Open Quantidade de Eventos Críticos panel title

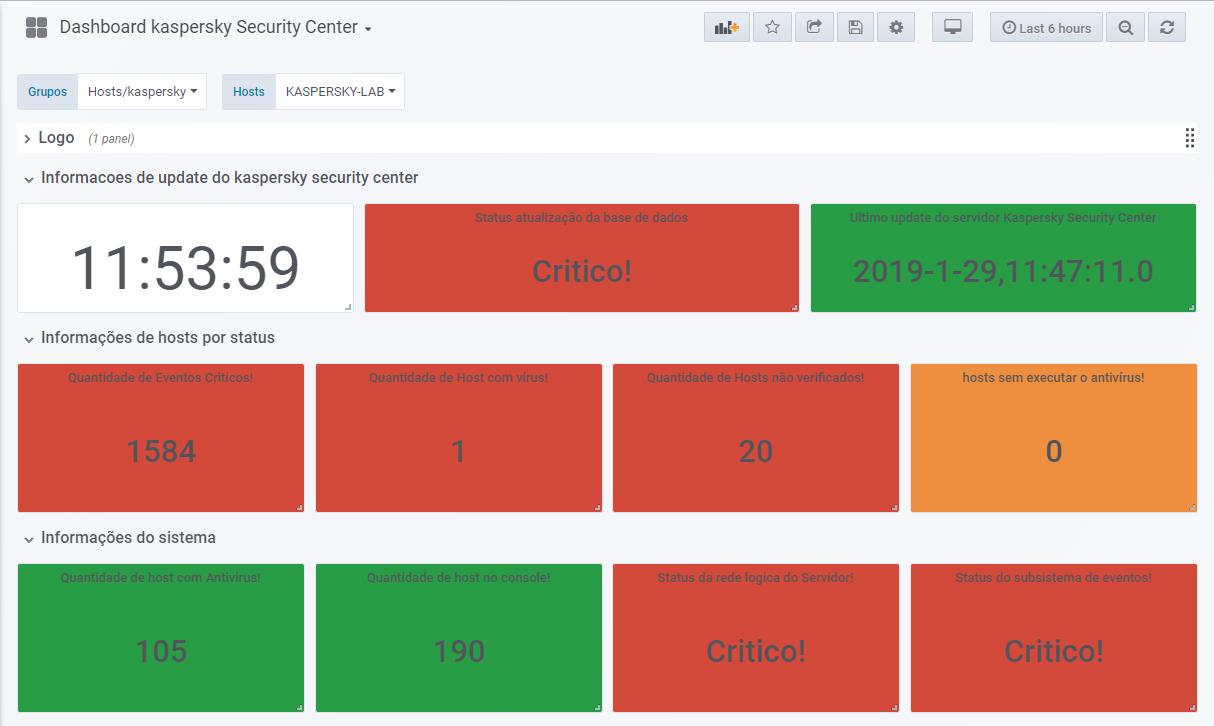click(x=160, y=377)
